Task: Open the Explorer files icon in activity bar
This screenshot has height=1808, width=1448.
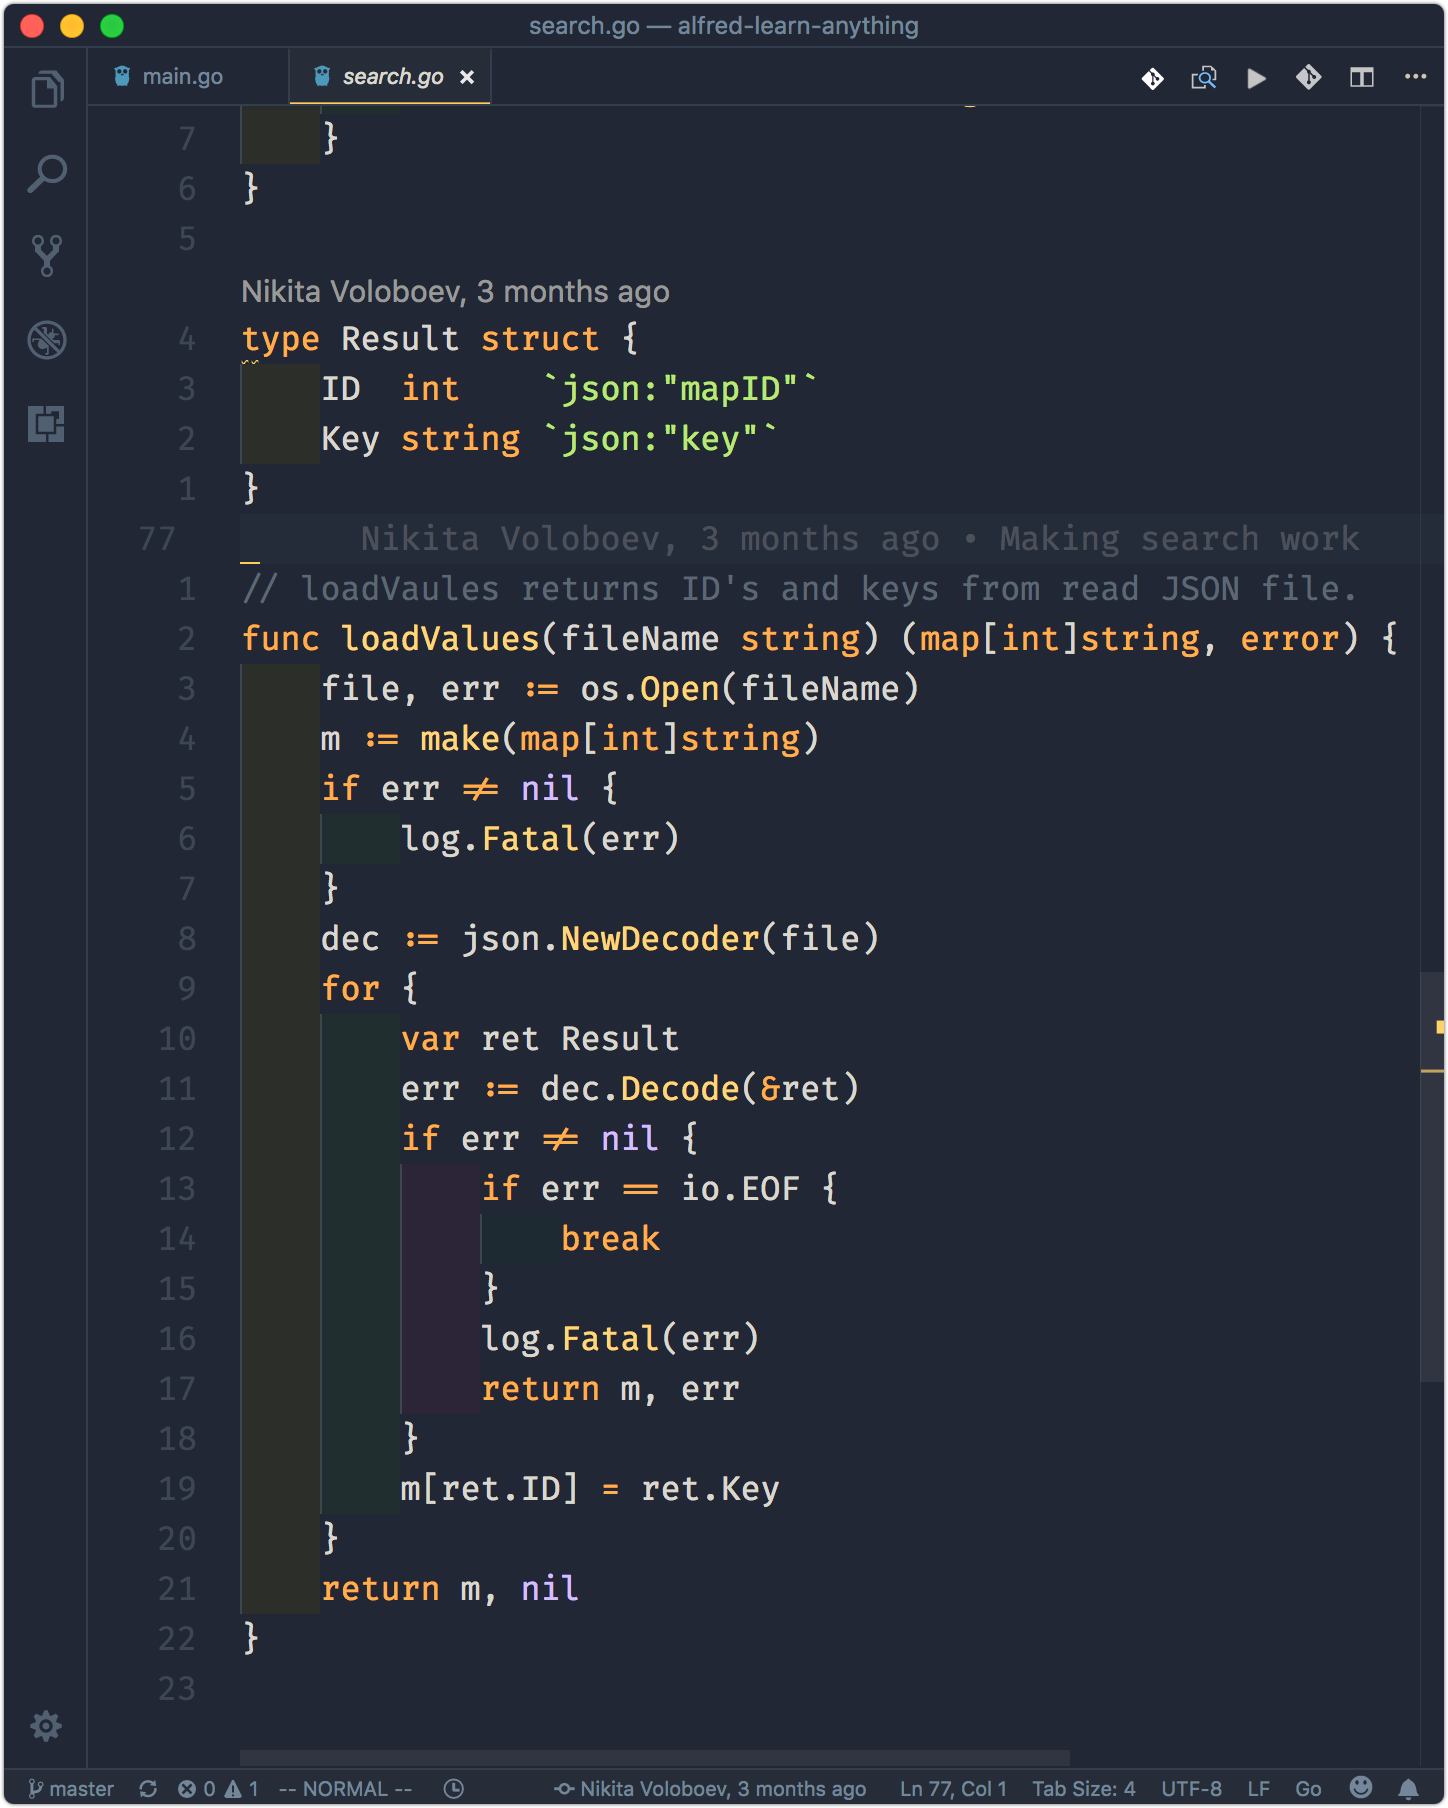Action: [47, 89]
